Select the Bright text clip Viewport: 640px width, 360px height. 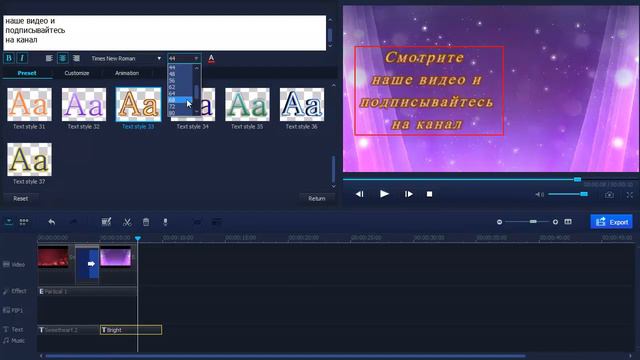click(131, 330)
